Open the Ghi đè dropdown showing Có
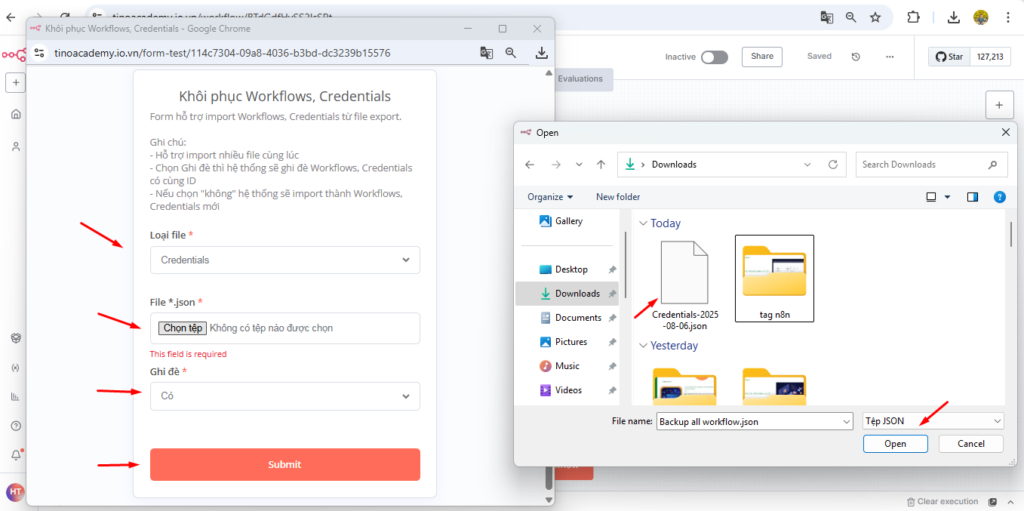The width and height of the screenshot is (1024, 511). (285, 396)
